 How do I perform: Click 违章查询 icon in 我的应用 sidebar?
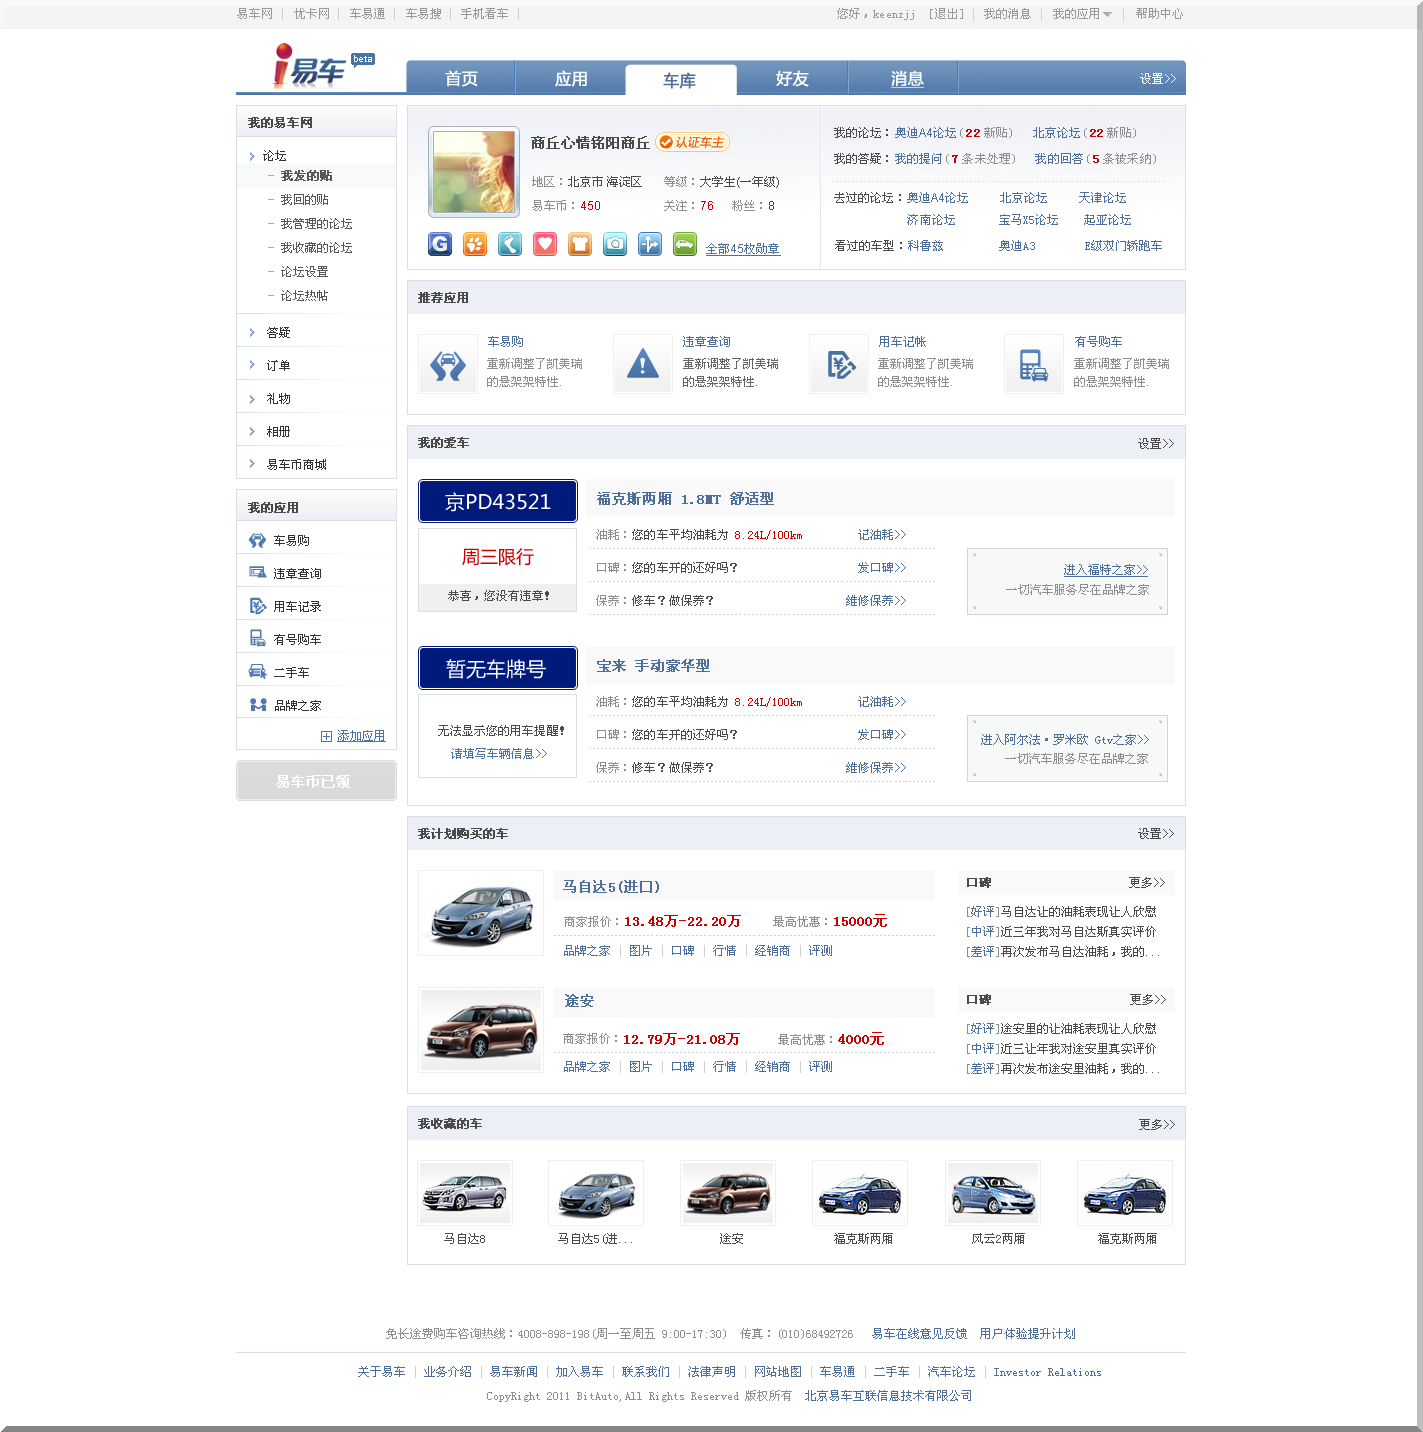(257, 573)
